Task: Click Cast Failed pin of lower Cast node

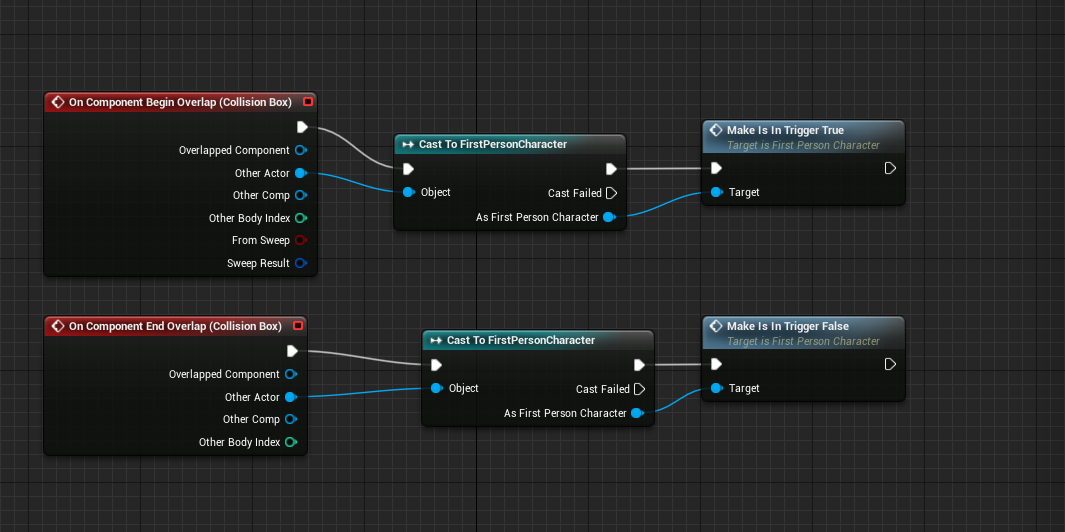Action: [638, 389]
